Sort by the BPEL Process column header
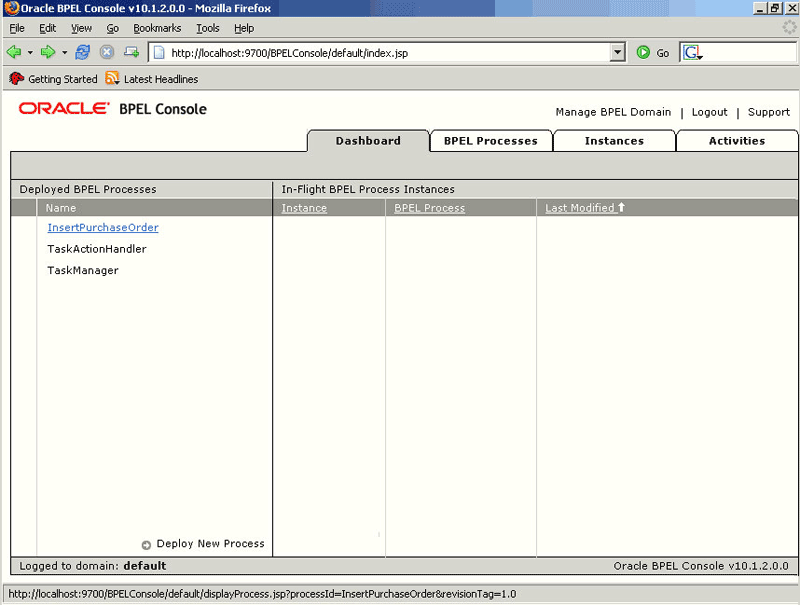The width and height of the screenshot is (800, 605). click(x=430, y=208)
